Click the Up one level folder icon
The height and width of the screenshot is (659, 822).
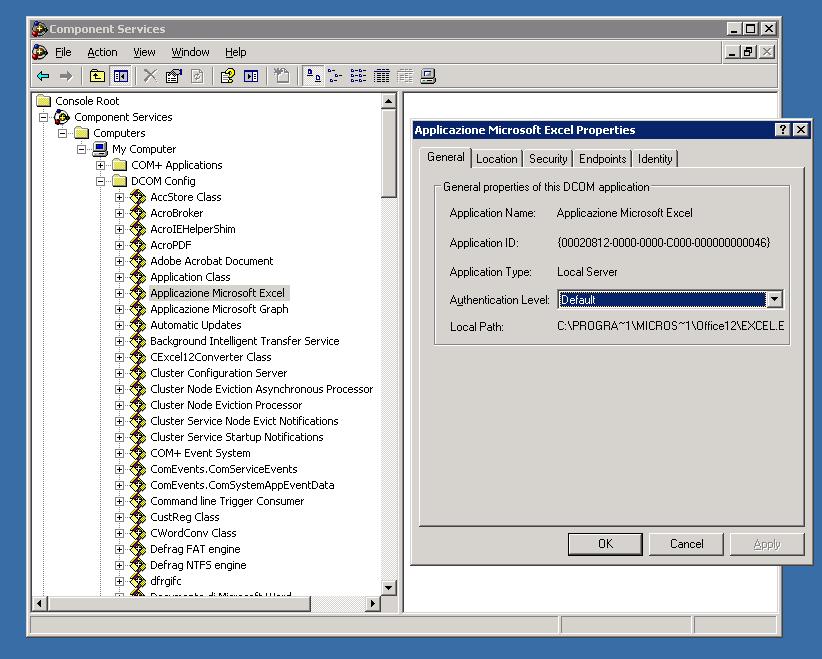click(97, 77)
